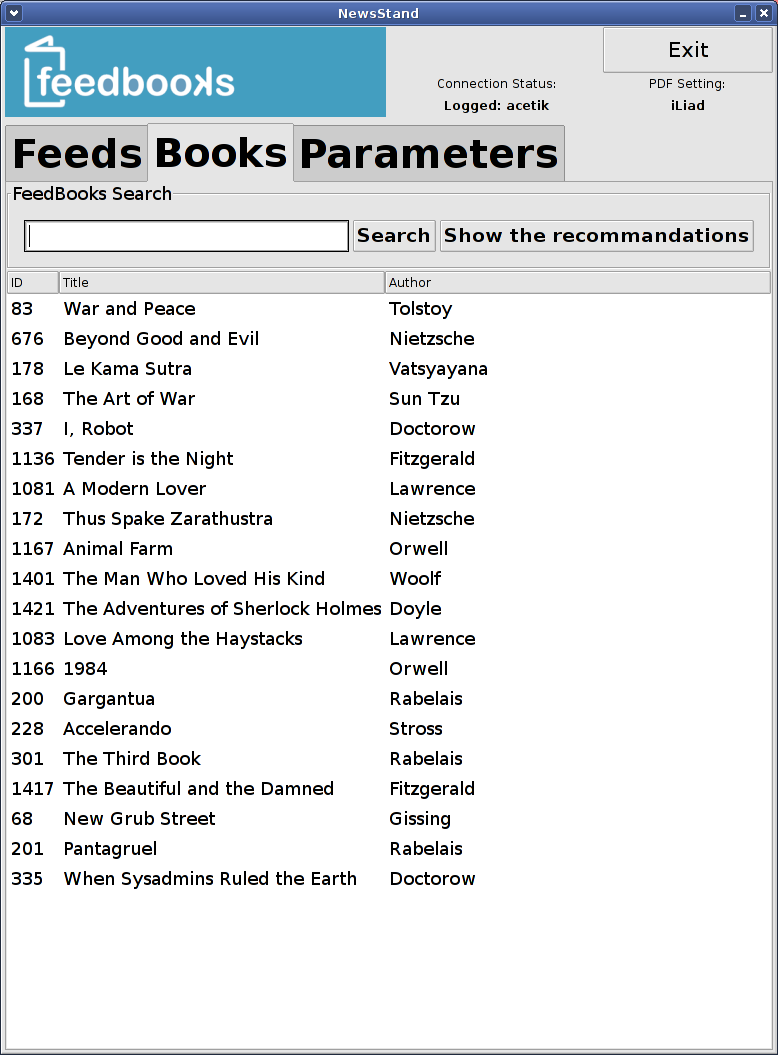Choose the 1984 book entry
Image resolution: width=778 pixels, height=1055 pixels.
(x=85, y=669)
